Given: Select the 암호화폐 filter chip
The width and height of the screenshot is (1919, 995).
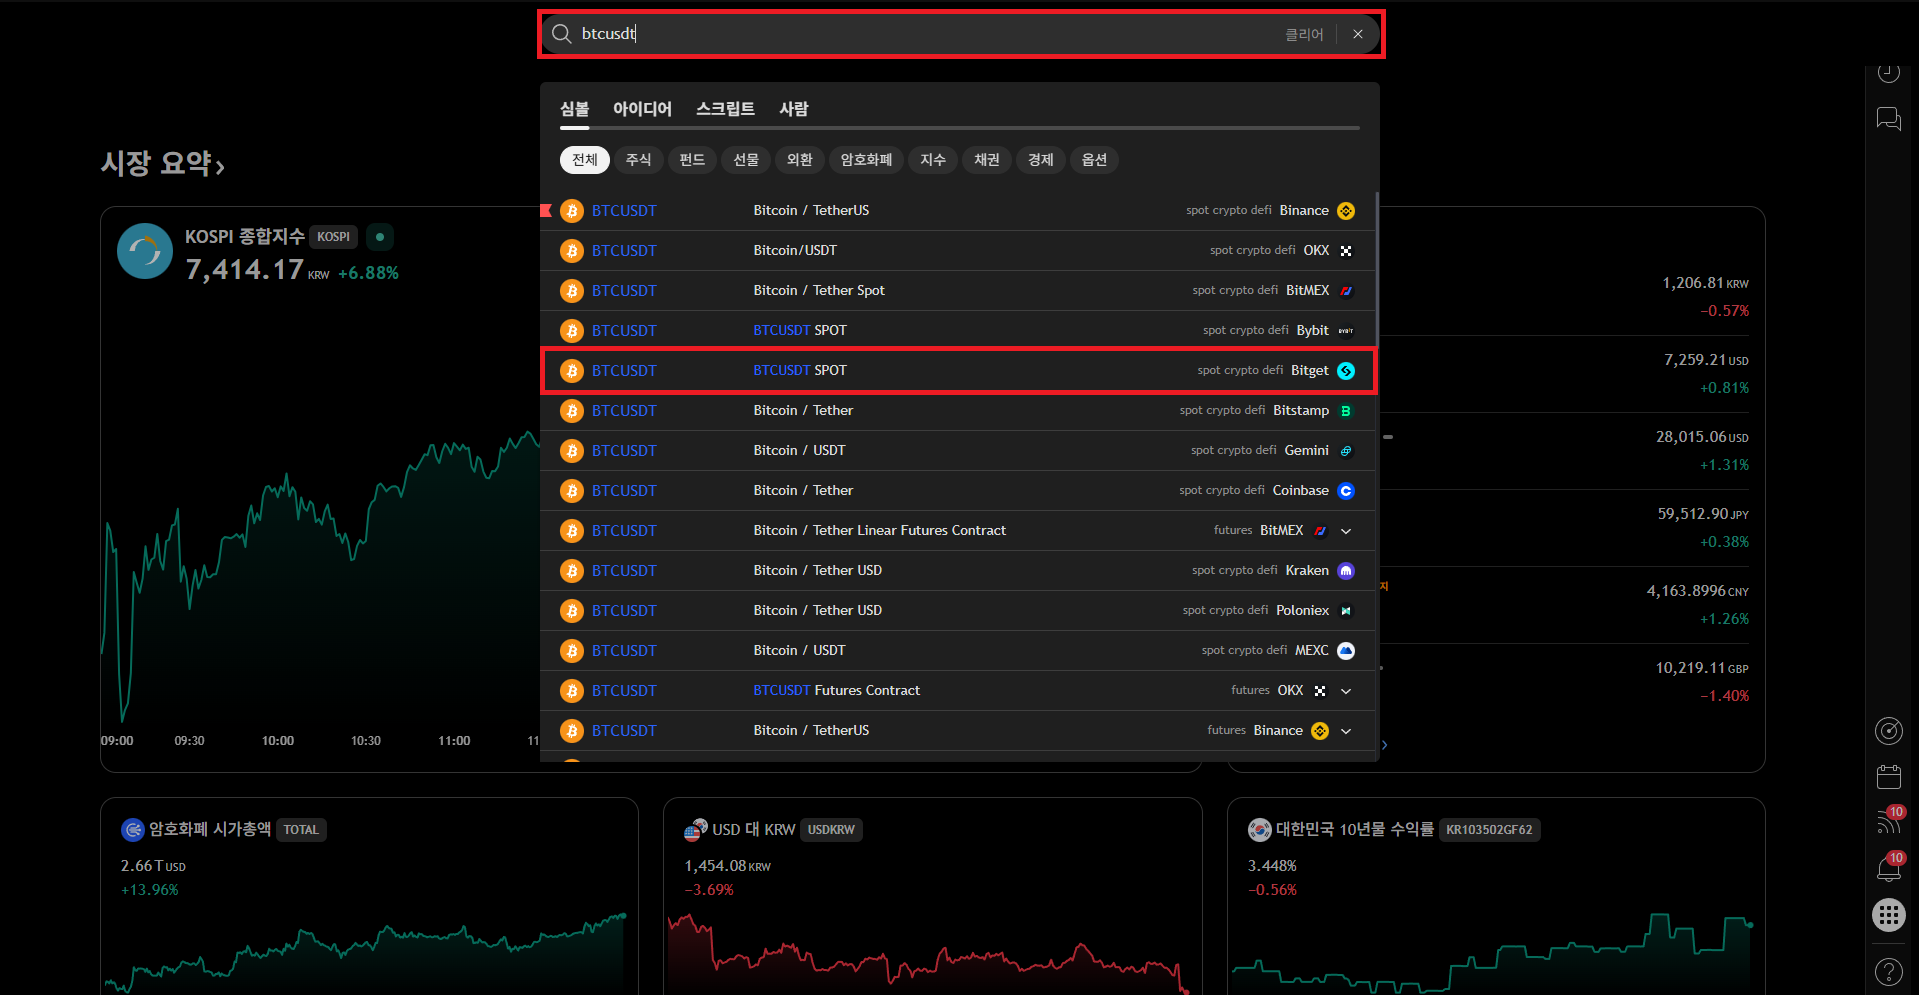Looking at the screenshot, I should (x=866, y=160).
